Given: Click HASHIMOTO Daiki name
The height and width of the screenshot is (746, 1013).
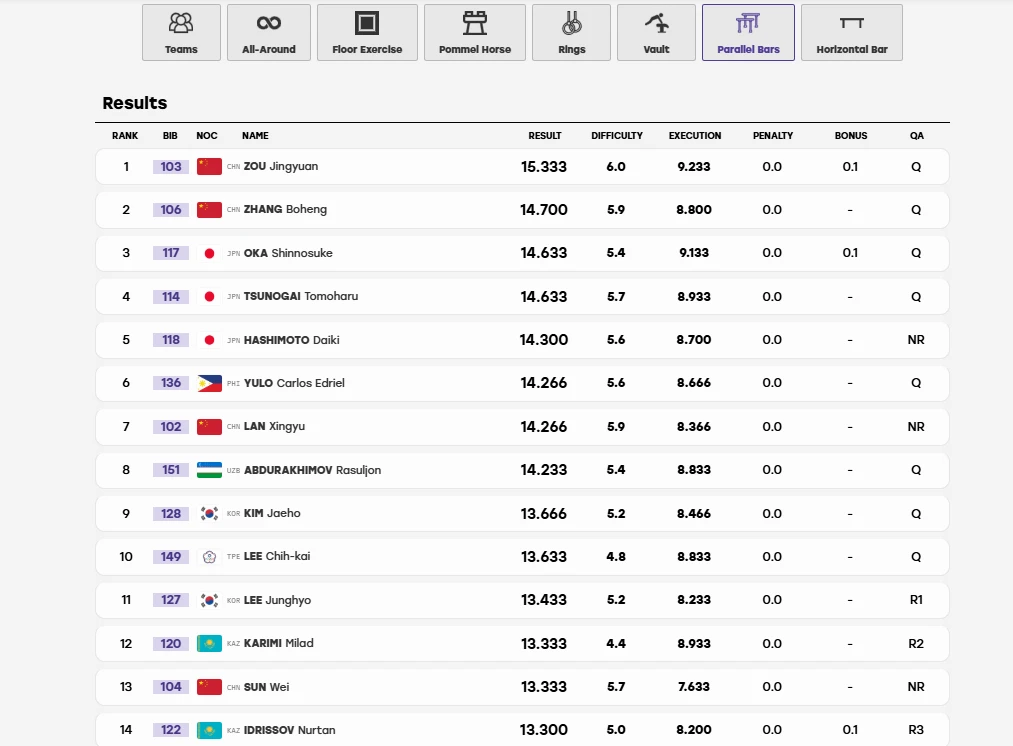Looking at the screenshot, I should pyautogui.click(x=291, y=340).
